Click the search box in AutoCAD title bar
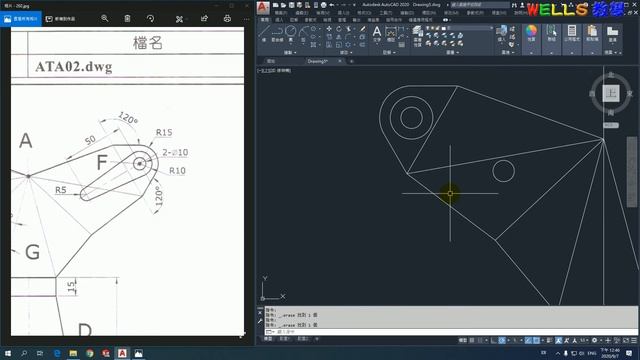640x360 pixels. click(480, 5)
